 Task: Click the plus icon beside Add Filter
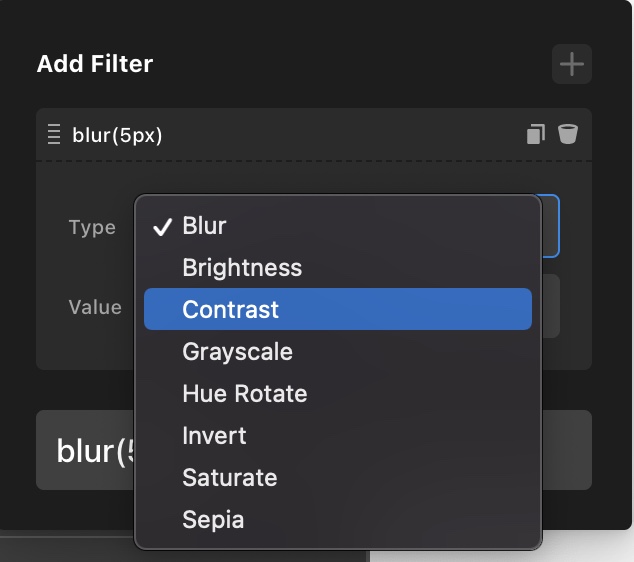coord(571,65)
